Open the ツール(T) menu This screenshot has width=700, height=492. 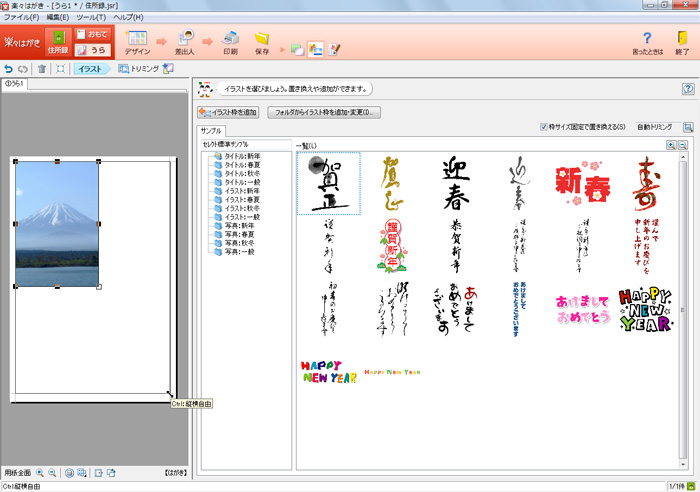click(91, 18)
